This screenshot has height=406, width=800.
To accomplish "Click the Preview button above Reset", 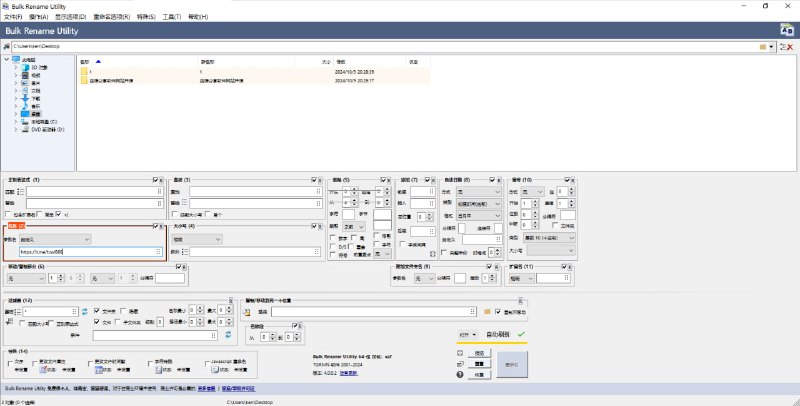I will point(479,353).
